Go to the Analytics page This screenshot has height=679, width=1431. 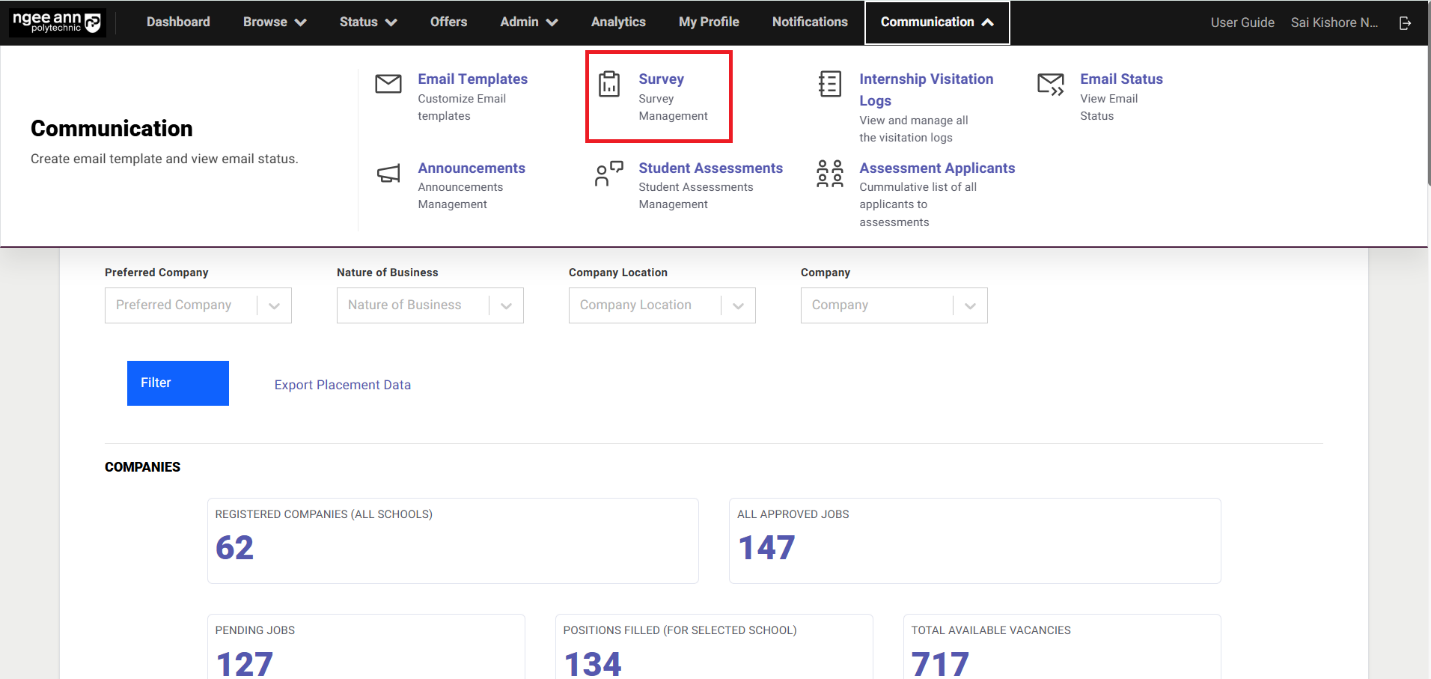coord(618,22)
